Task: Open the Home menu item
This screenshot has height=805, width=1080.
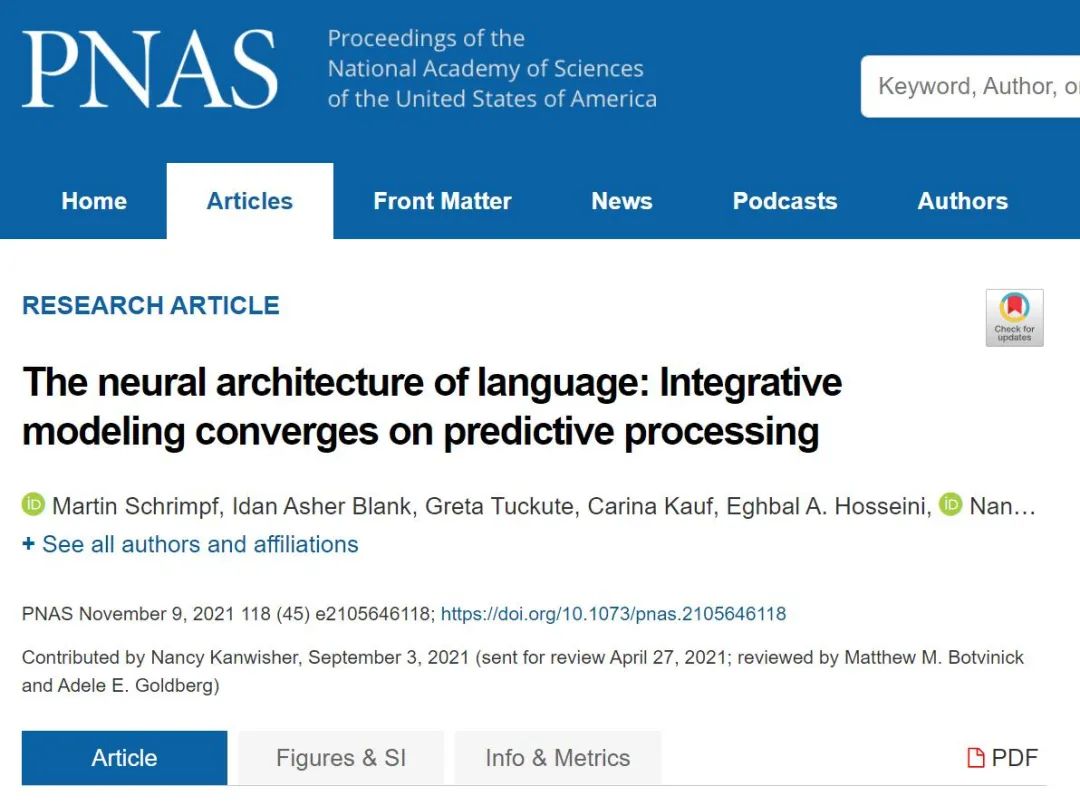Action: tap(94, 201)
